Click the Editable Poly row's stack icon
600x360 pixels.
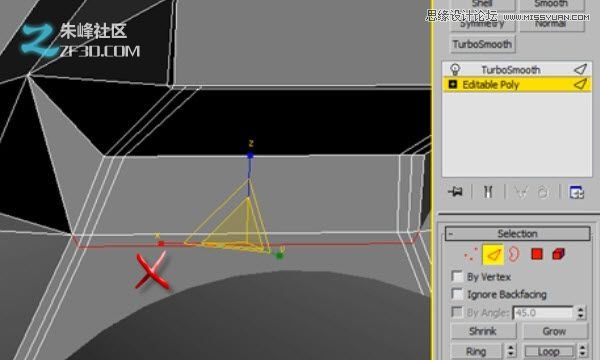(581, 84)
